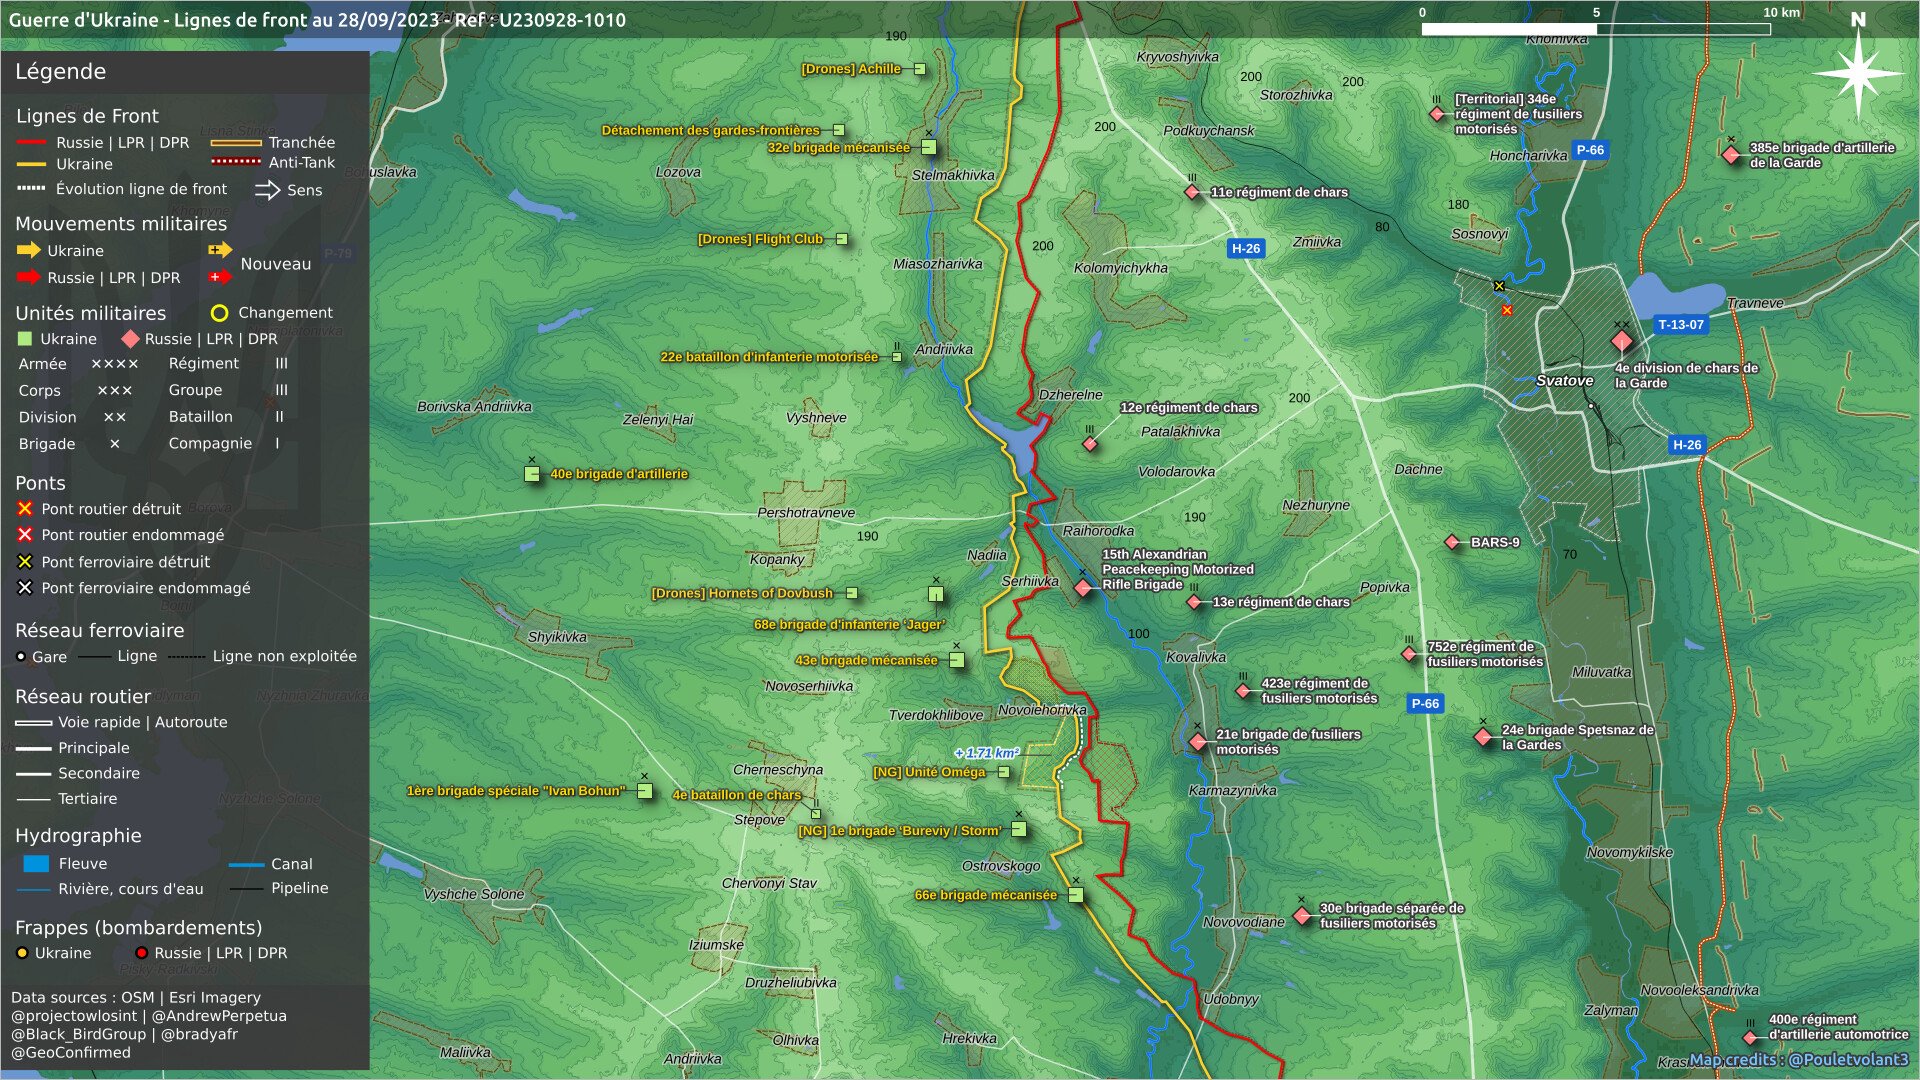Click the BARS-9 diamond marker
1920x1080 pixels.
click(1452, 542)
